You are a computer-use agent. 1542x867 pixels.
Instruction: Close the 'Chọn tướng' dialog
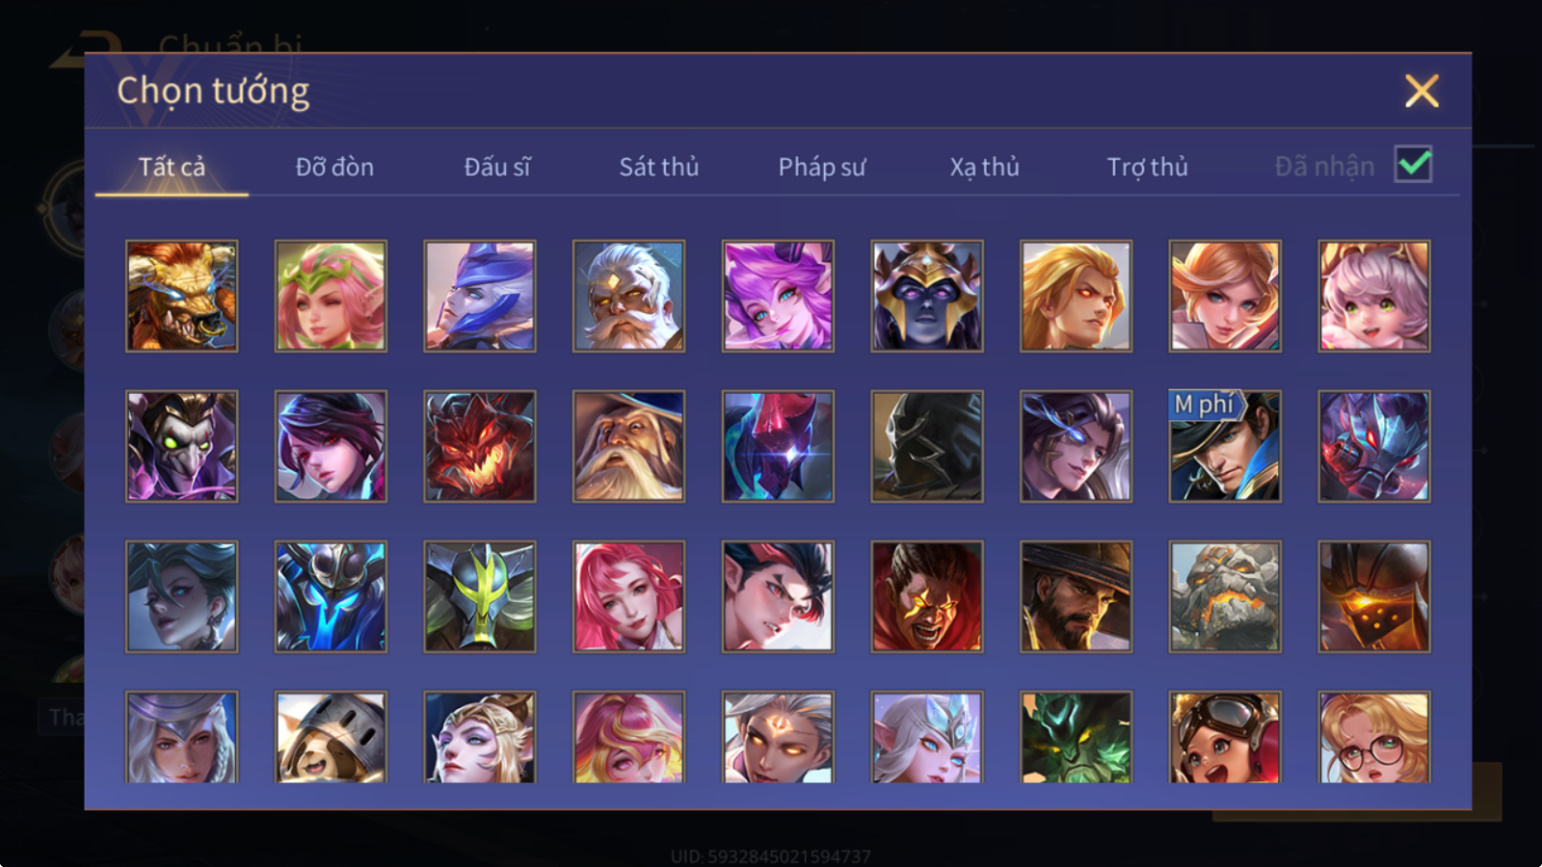click(x=1422, y=91)
